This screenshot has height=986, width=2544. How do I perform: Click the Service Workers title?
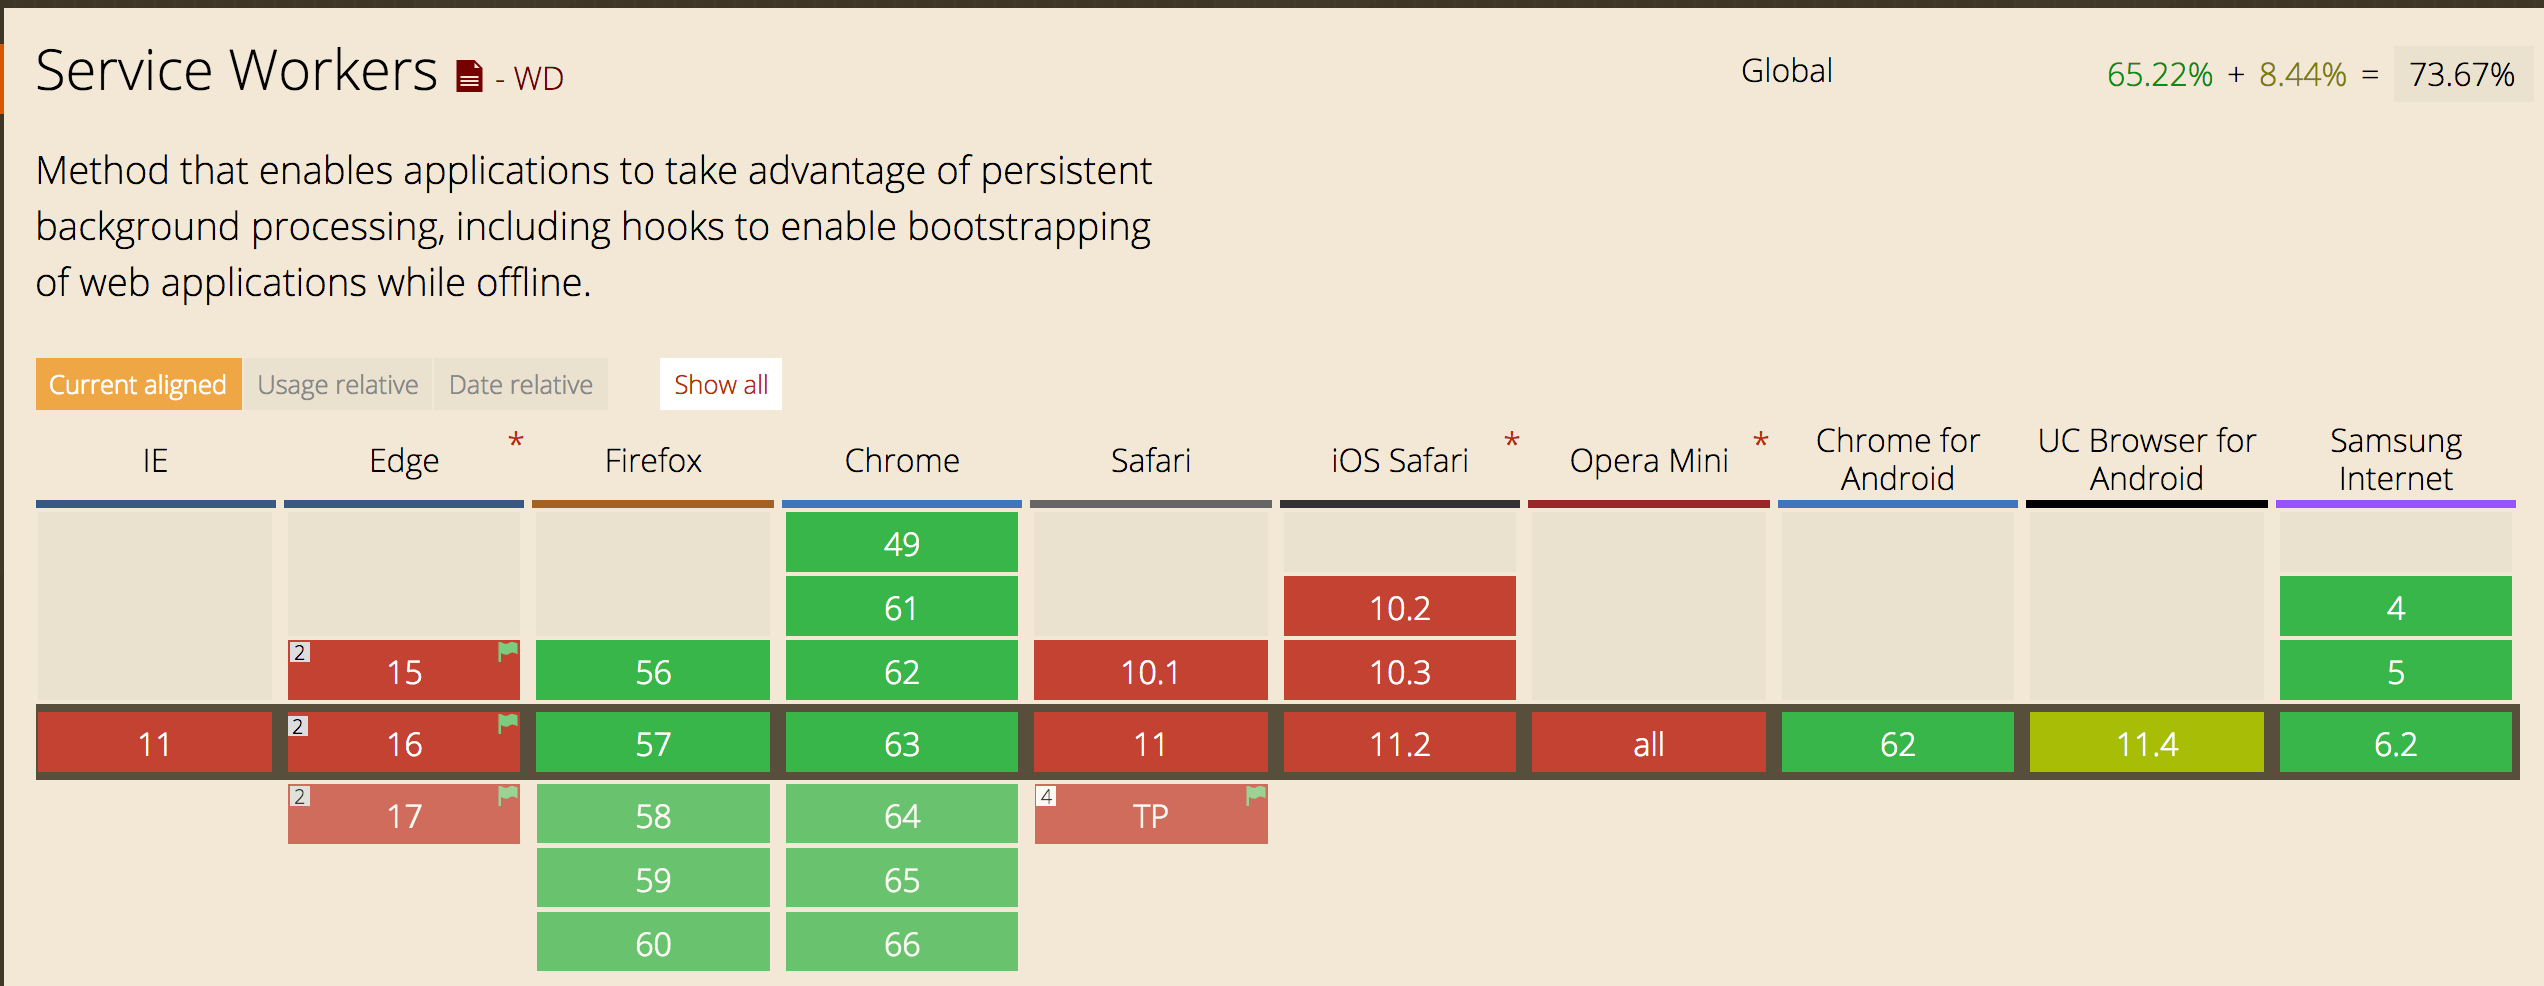[236, 71]
